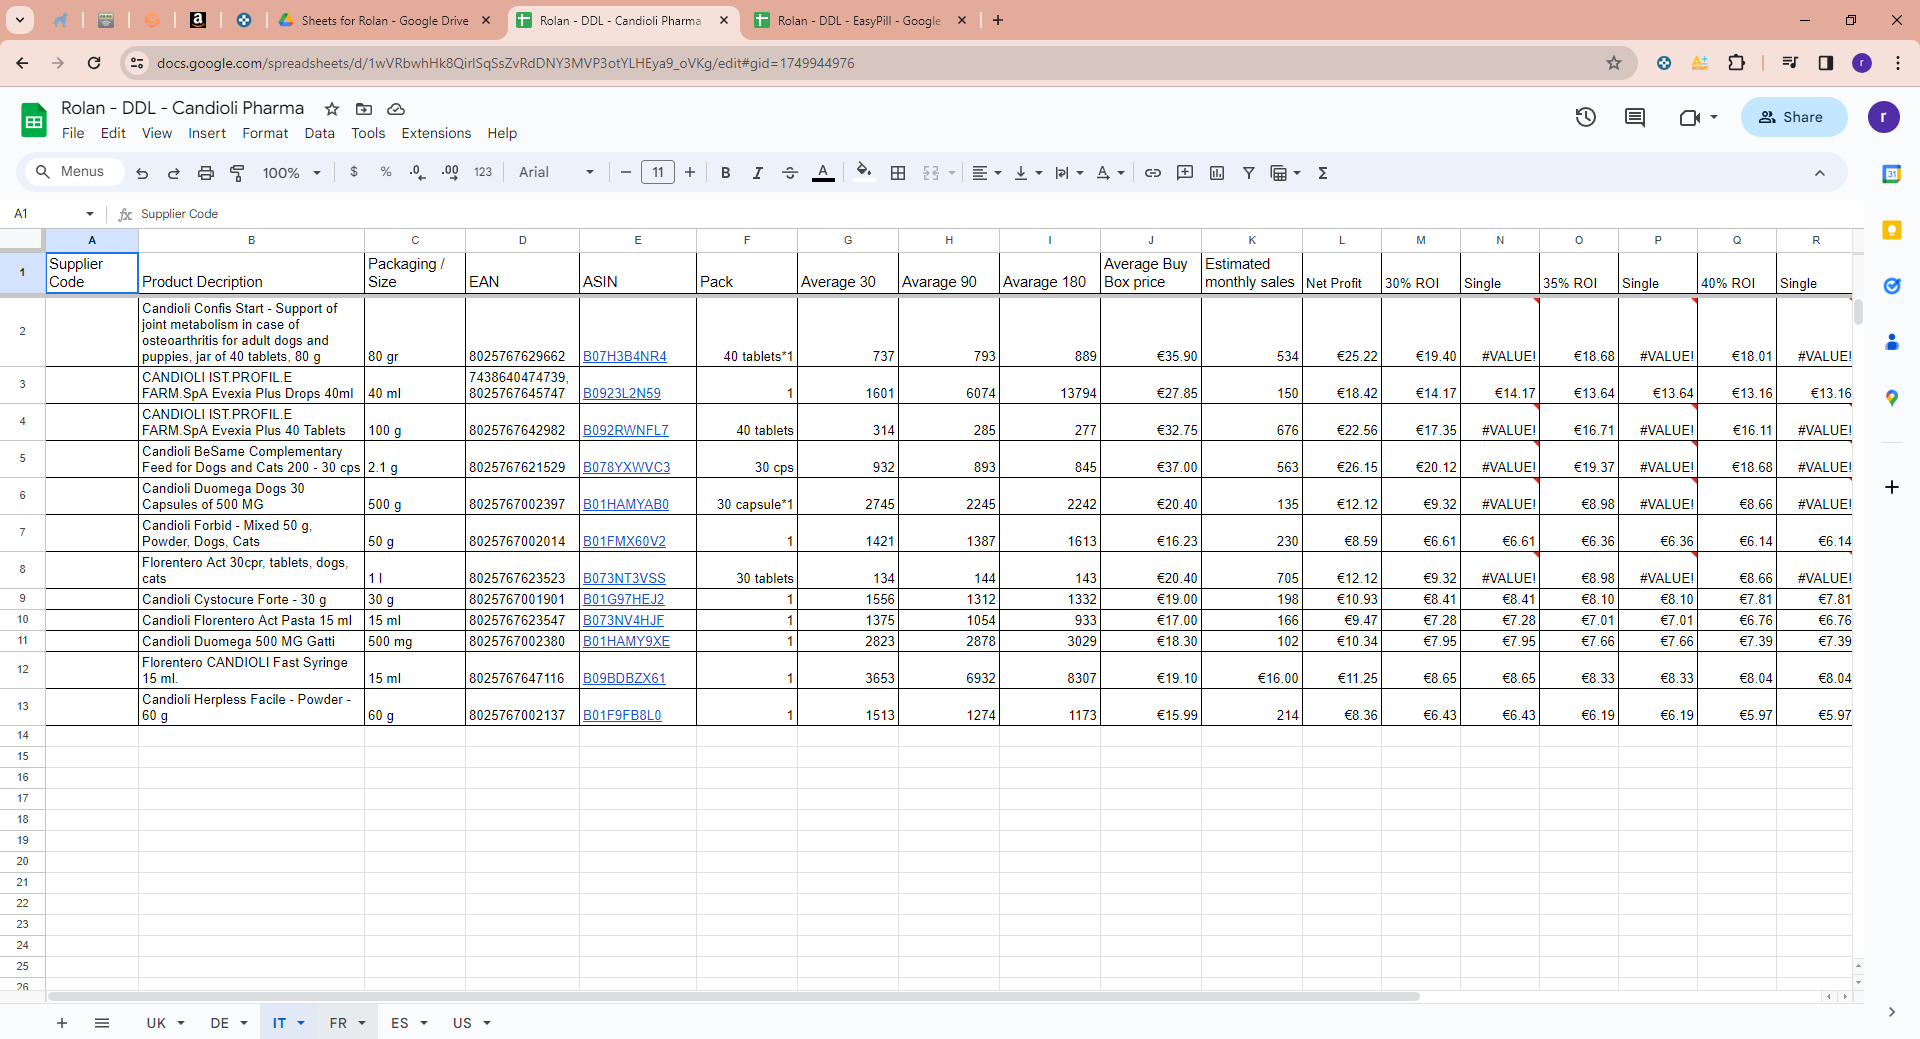Image resolution: width=1920 pixels, height=1039 pixels.
Task: Click the Name box showing A1
Action: [45, 214]
